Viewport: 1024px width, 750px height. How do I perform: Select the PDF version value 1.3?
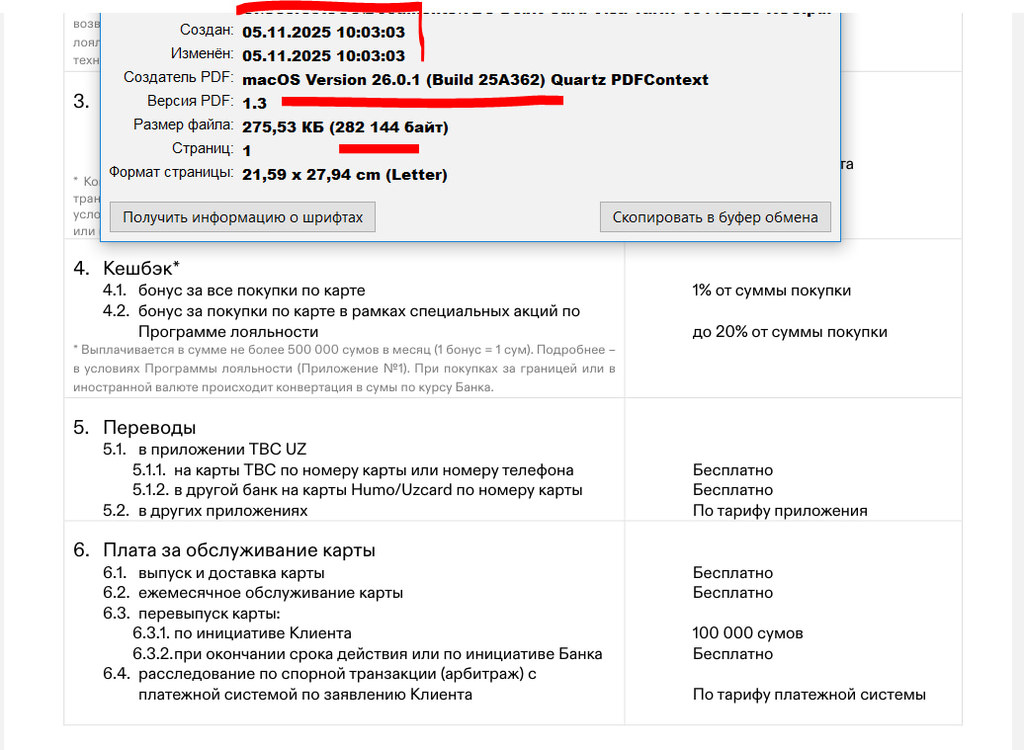click(x=254, y=103)
